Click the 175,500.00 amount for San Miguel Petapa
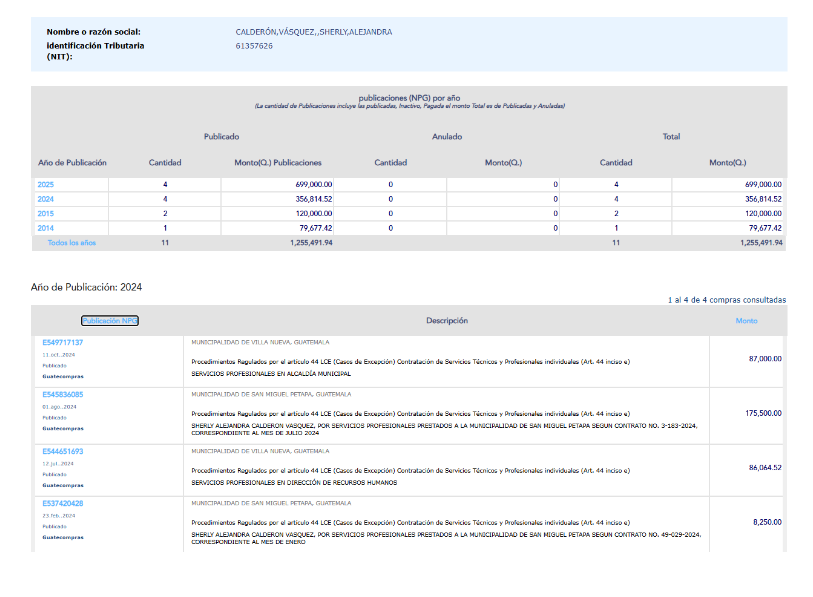Viewport: 813px width, 597px height. point(763,412)
